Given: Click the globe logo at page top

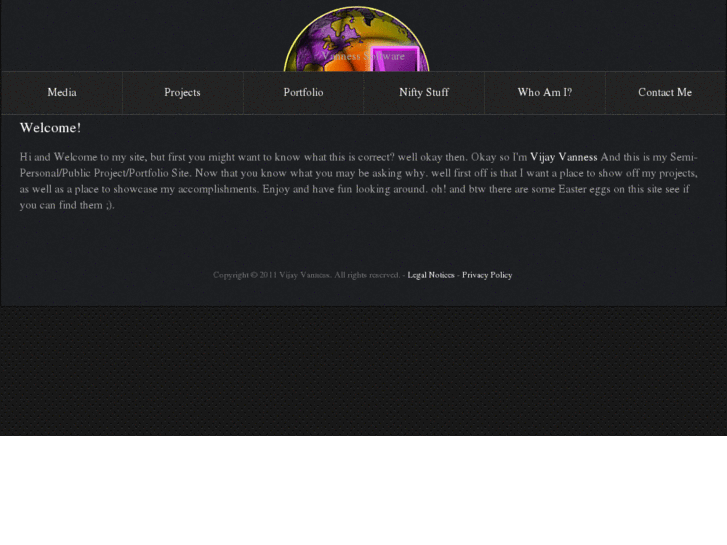Looking at the screenshot, I should pos(357,39).
